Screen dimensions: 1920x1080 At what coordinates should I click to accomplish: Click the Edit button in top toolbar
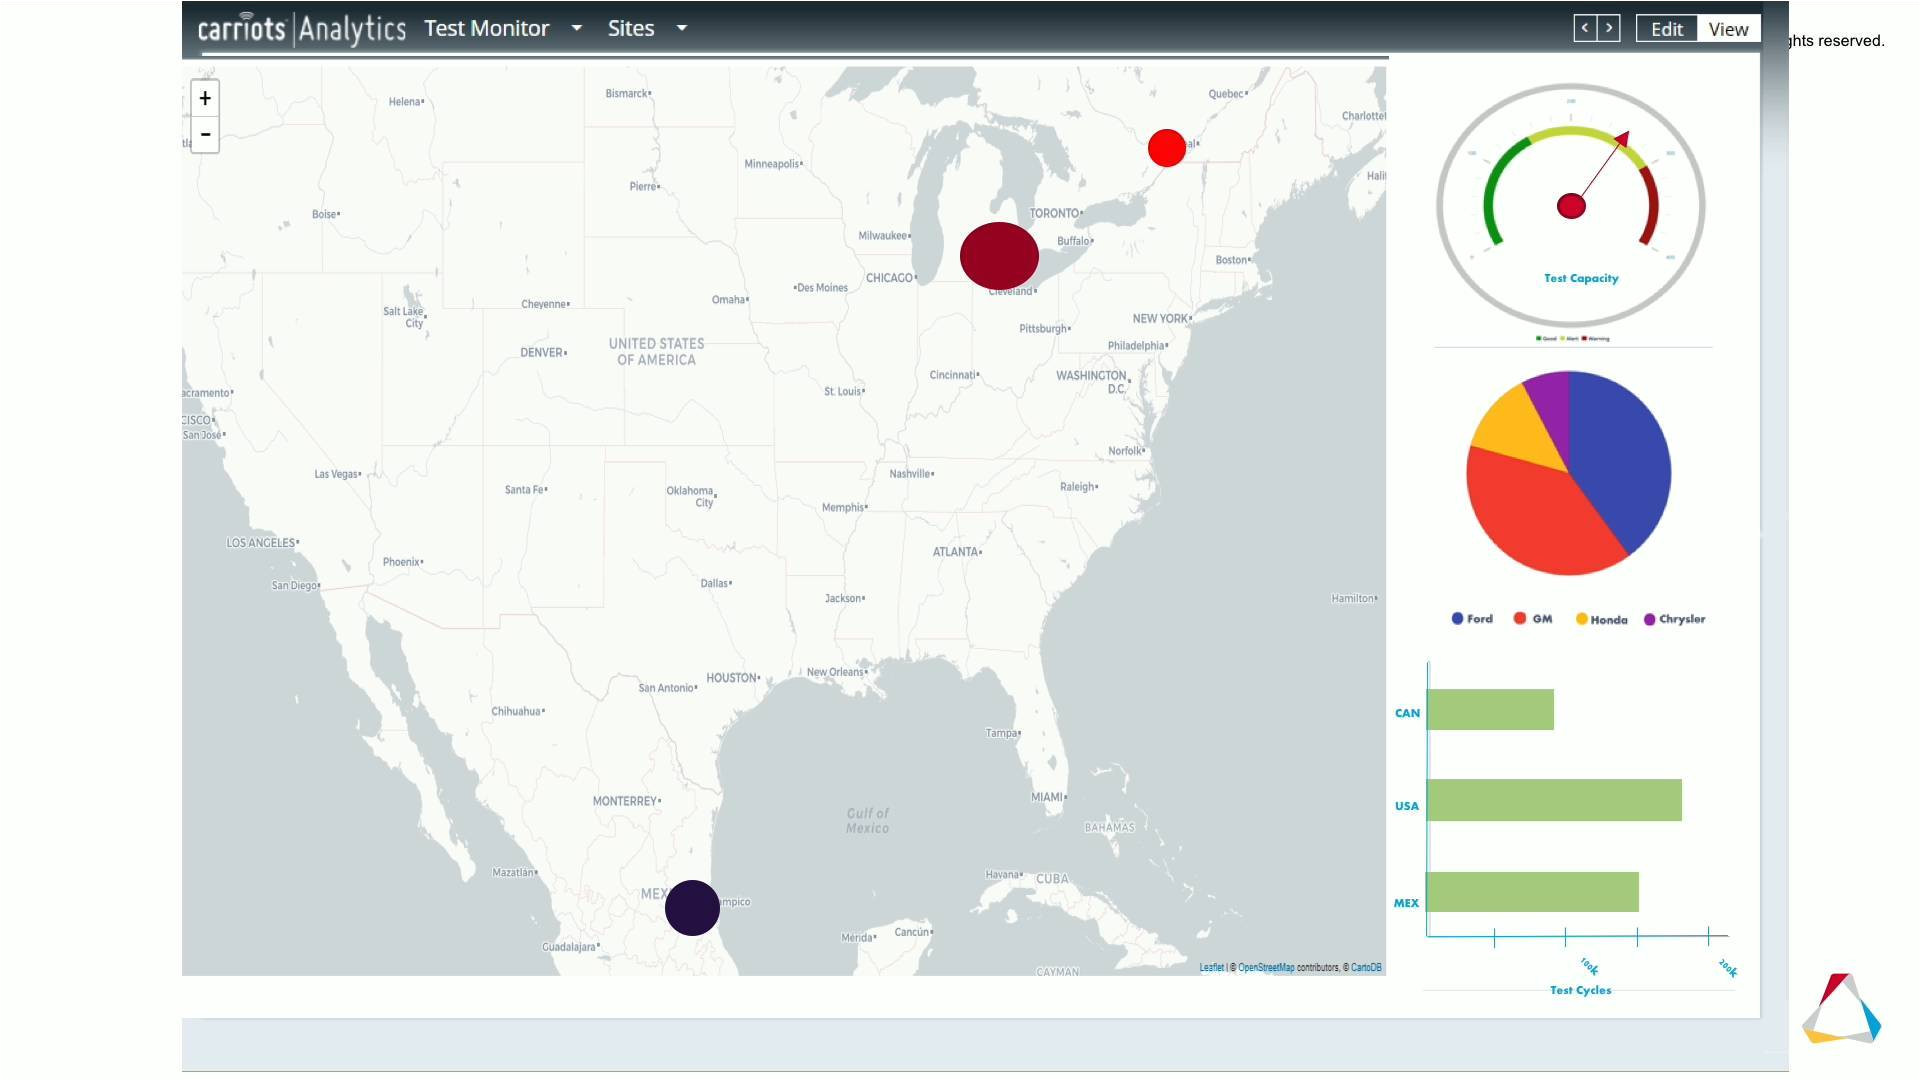tap(1665, 29)
